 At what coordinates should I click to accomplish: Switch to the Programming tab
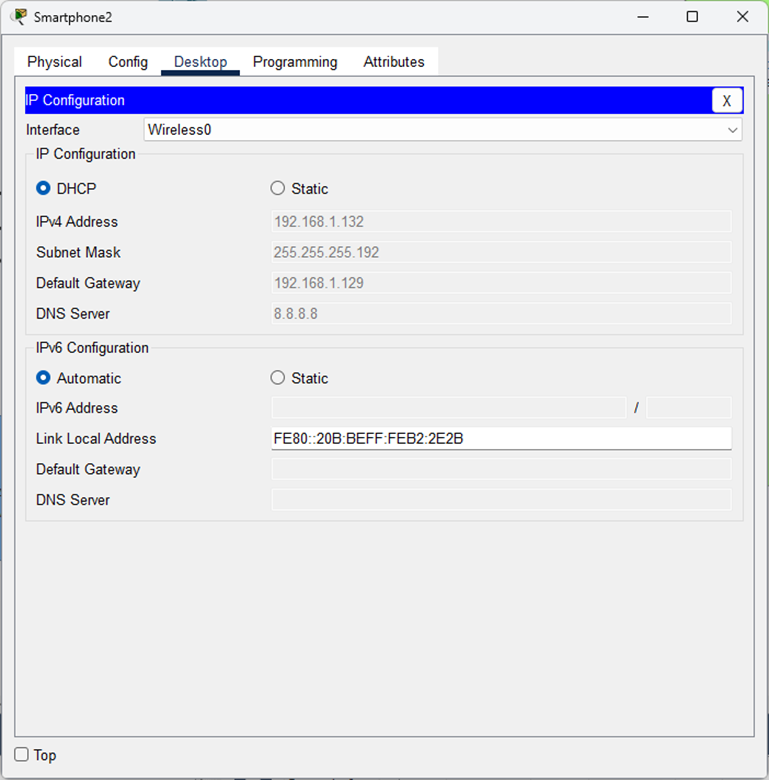(x=295, y=62)
